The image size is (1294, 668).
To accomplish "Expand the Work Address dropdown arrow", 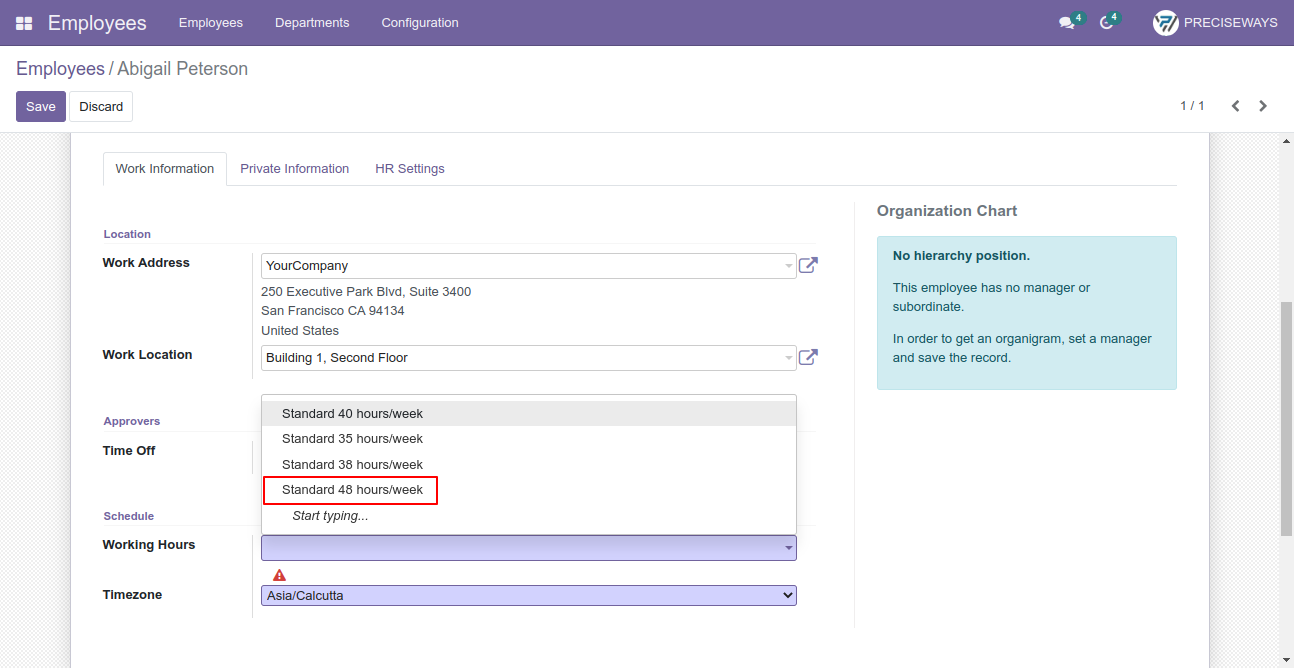I will point(789,266).
